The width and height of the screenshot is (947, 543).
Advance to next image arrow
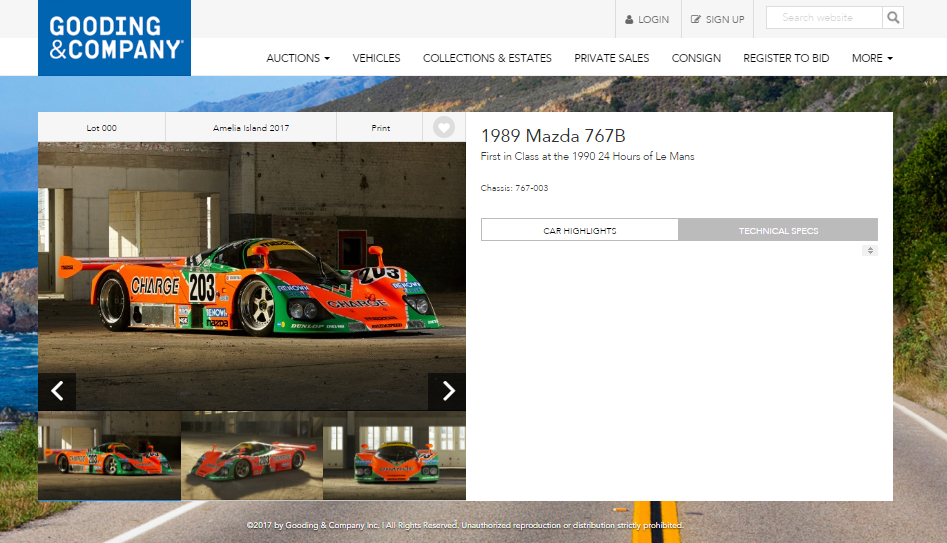tap(447, 391)
